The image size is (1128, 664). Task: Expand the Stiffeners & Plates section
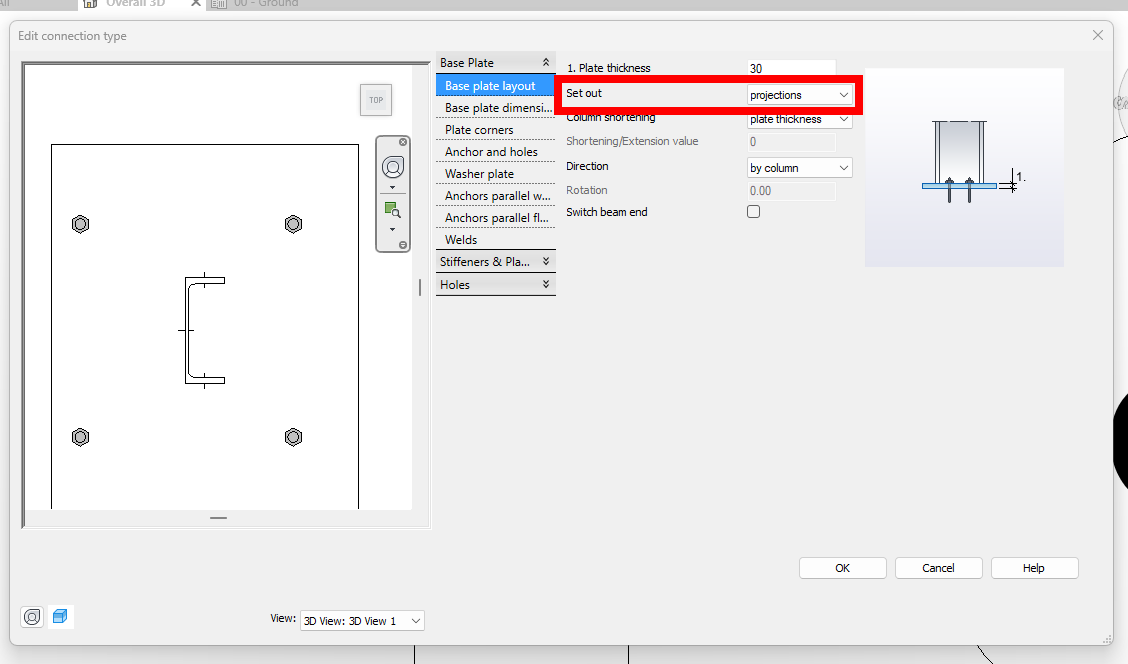pos(495,261)
